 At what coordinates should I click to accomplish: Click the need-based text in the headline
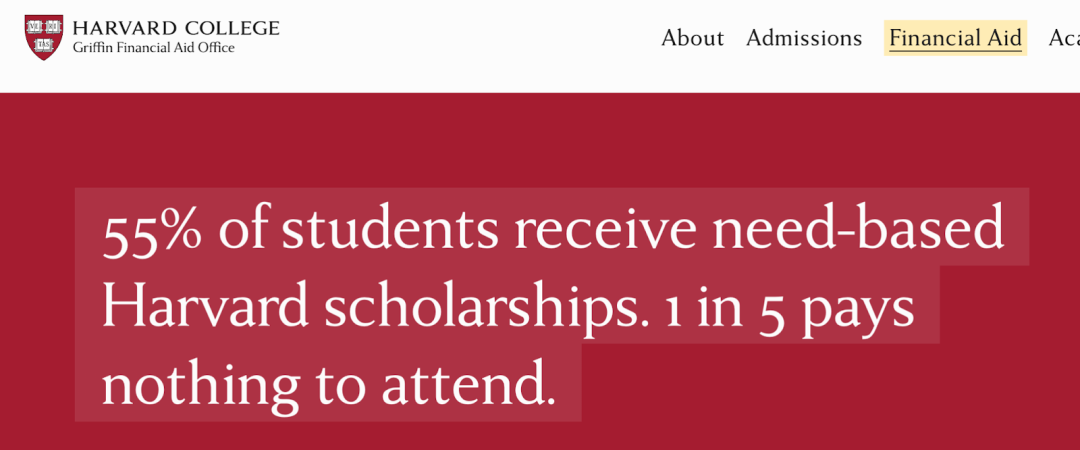pyautogui.click(x=858, y=231)
